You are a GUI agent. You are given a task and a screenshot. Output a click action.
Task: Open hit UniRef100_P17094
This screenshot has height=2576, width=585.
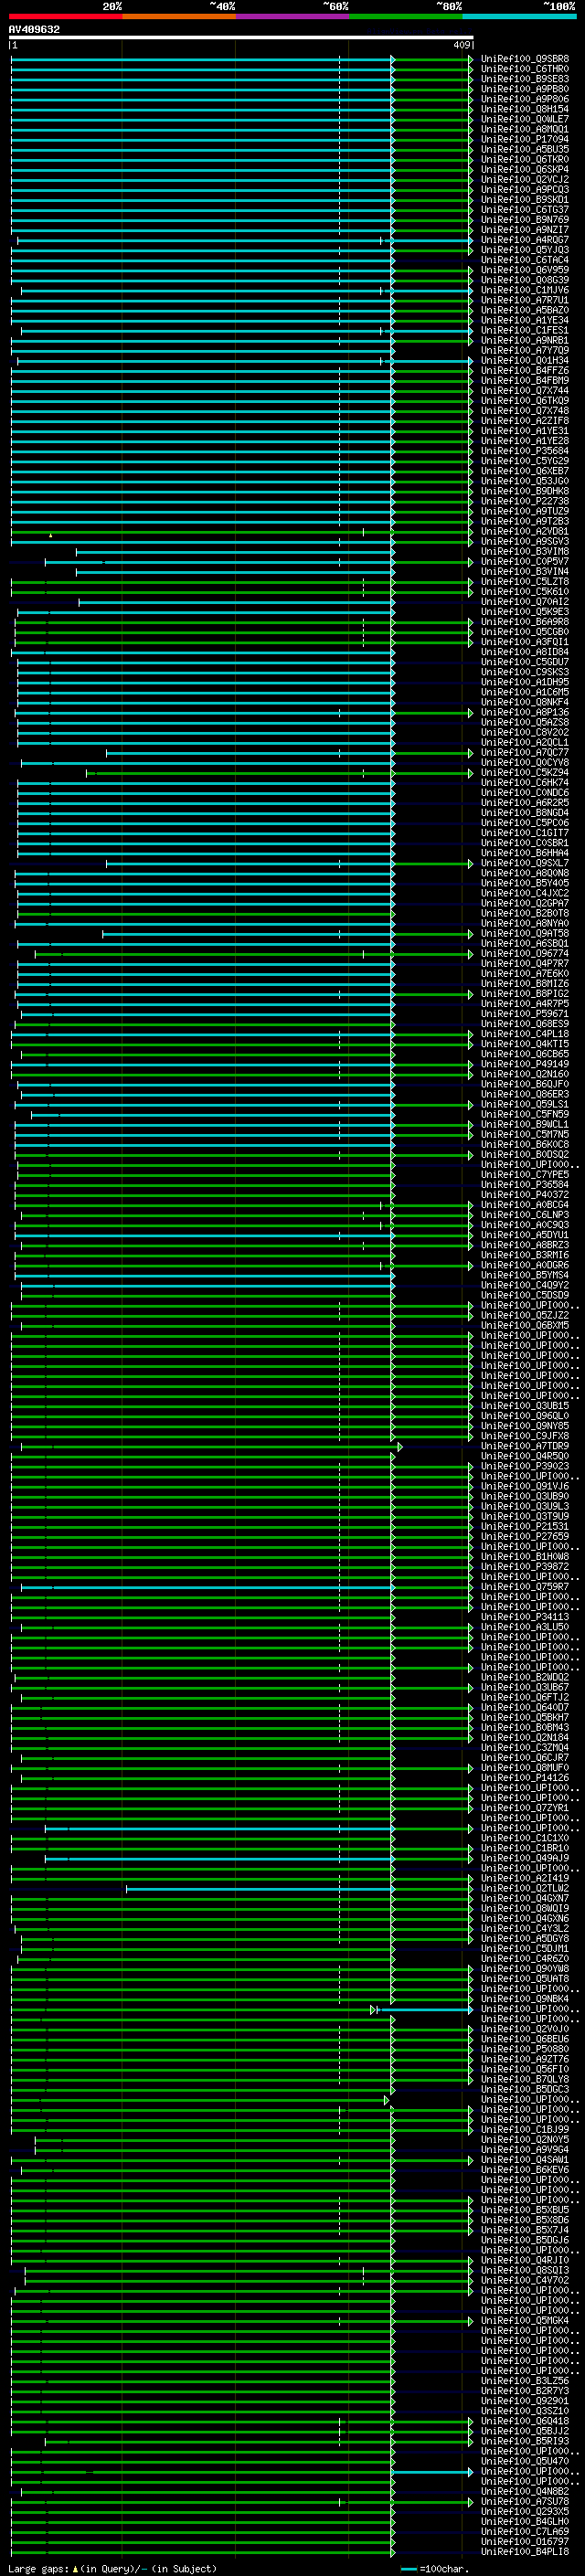(x=524, y=139)
